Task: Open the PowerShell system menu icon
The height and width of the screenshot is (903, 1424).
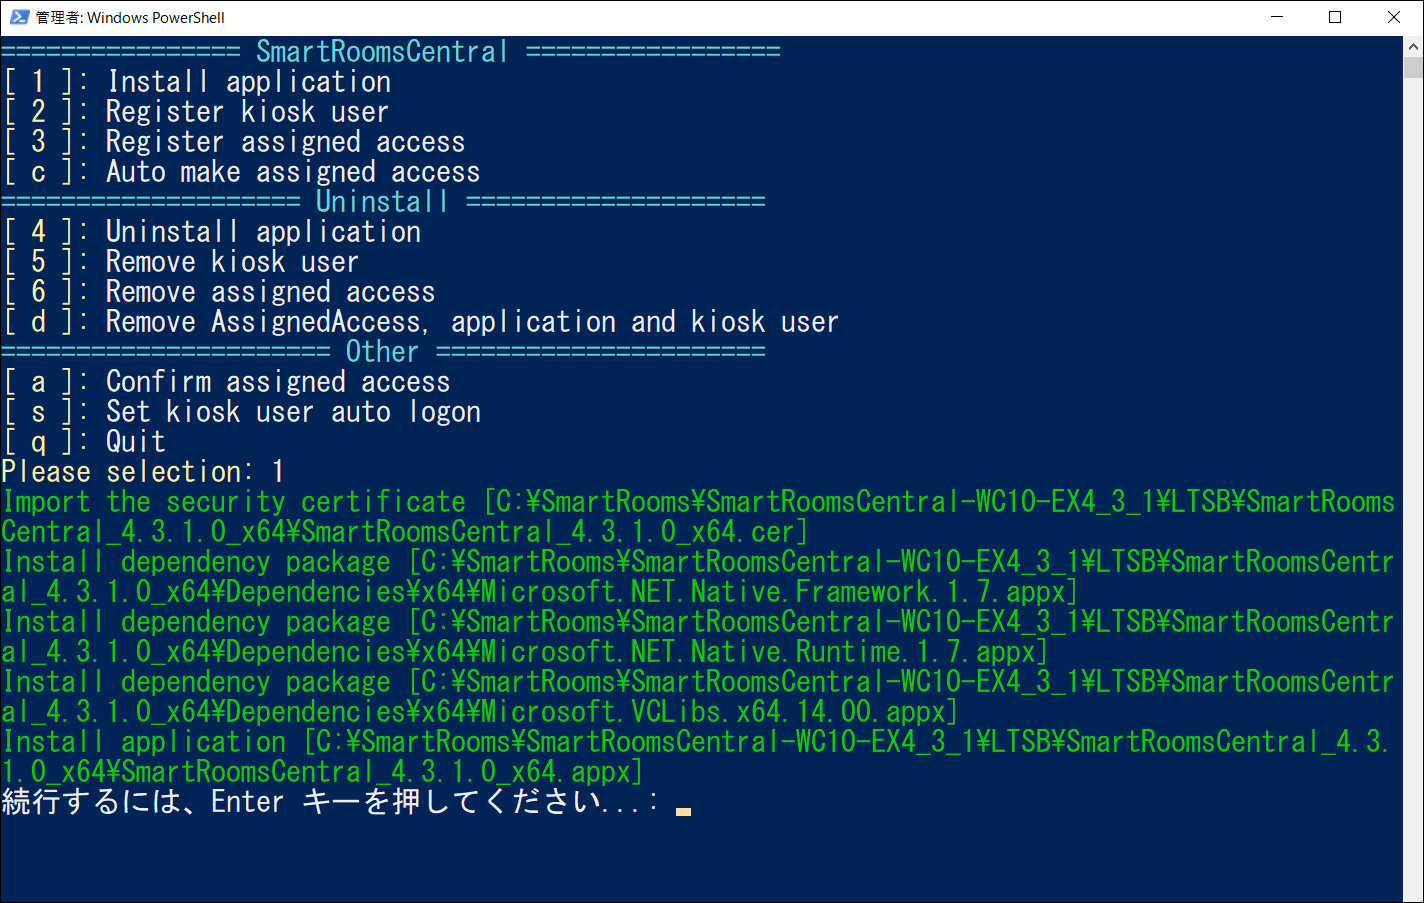Action: (18, 17)
